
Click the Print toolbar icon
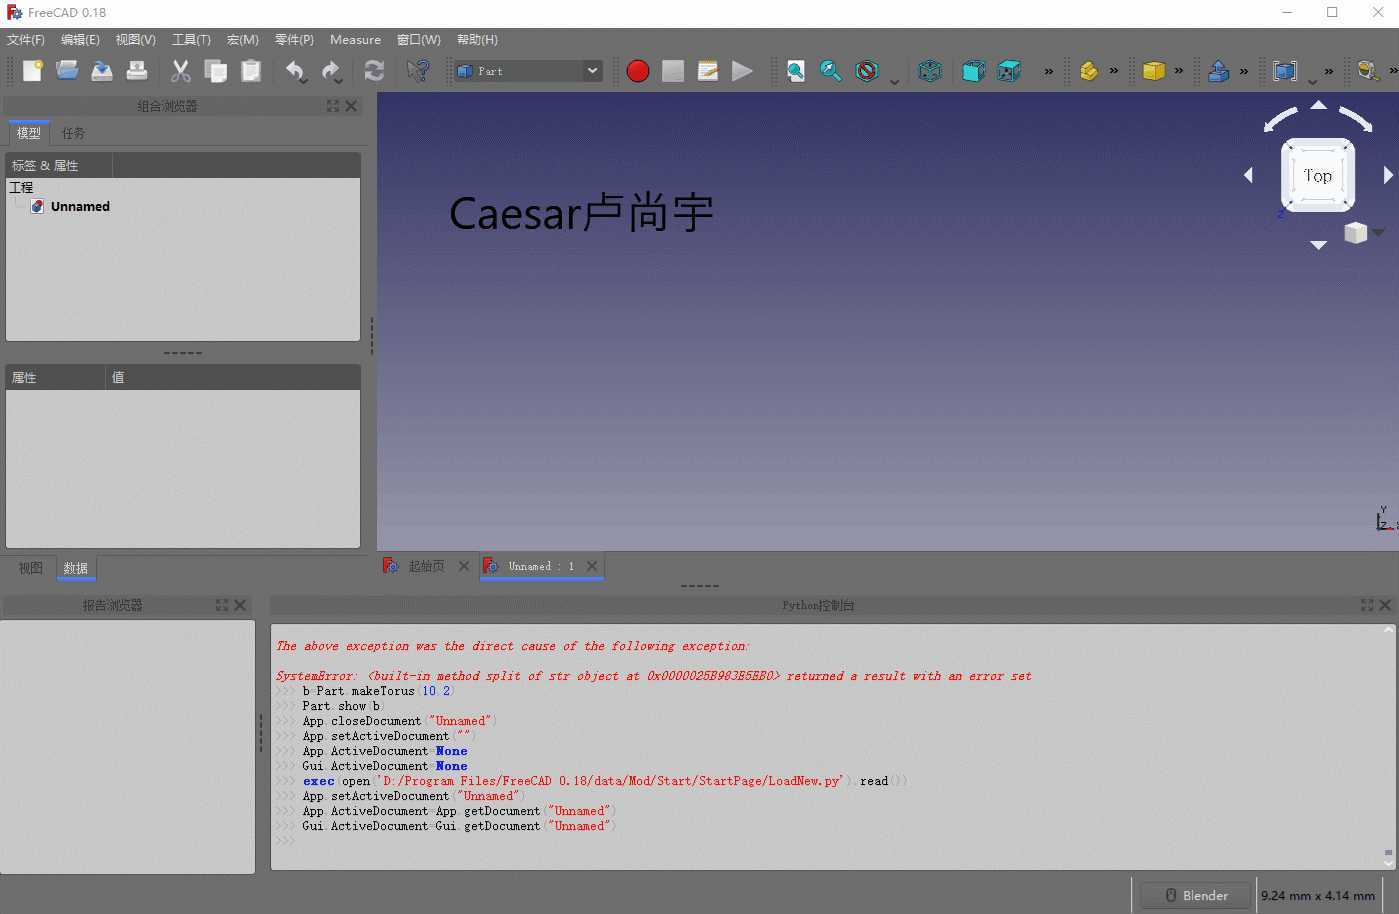click(x=137, y=71)
